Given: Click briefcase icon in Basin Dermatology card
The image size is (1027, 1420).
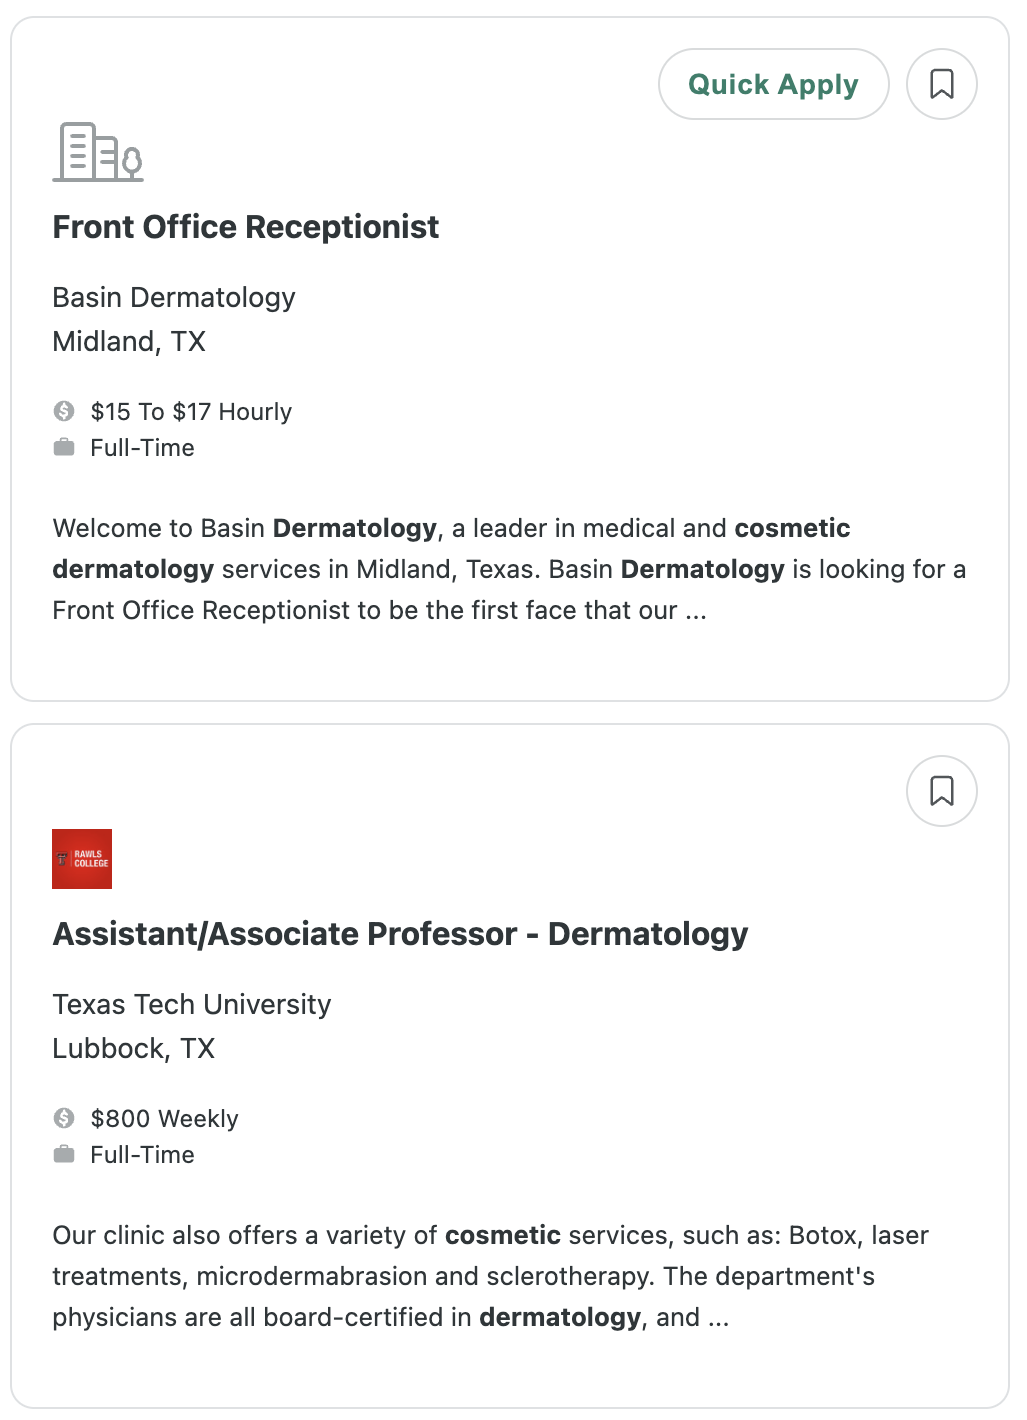Looking at the screenshot, I should point(64,447).
